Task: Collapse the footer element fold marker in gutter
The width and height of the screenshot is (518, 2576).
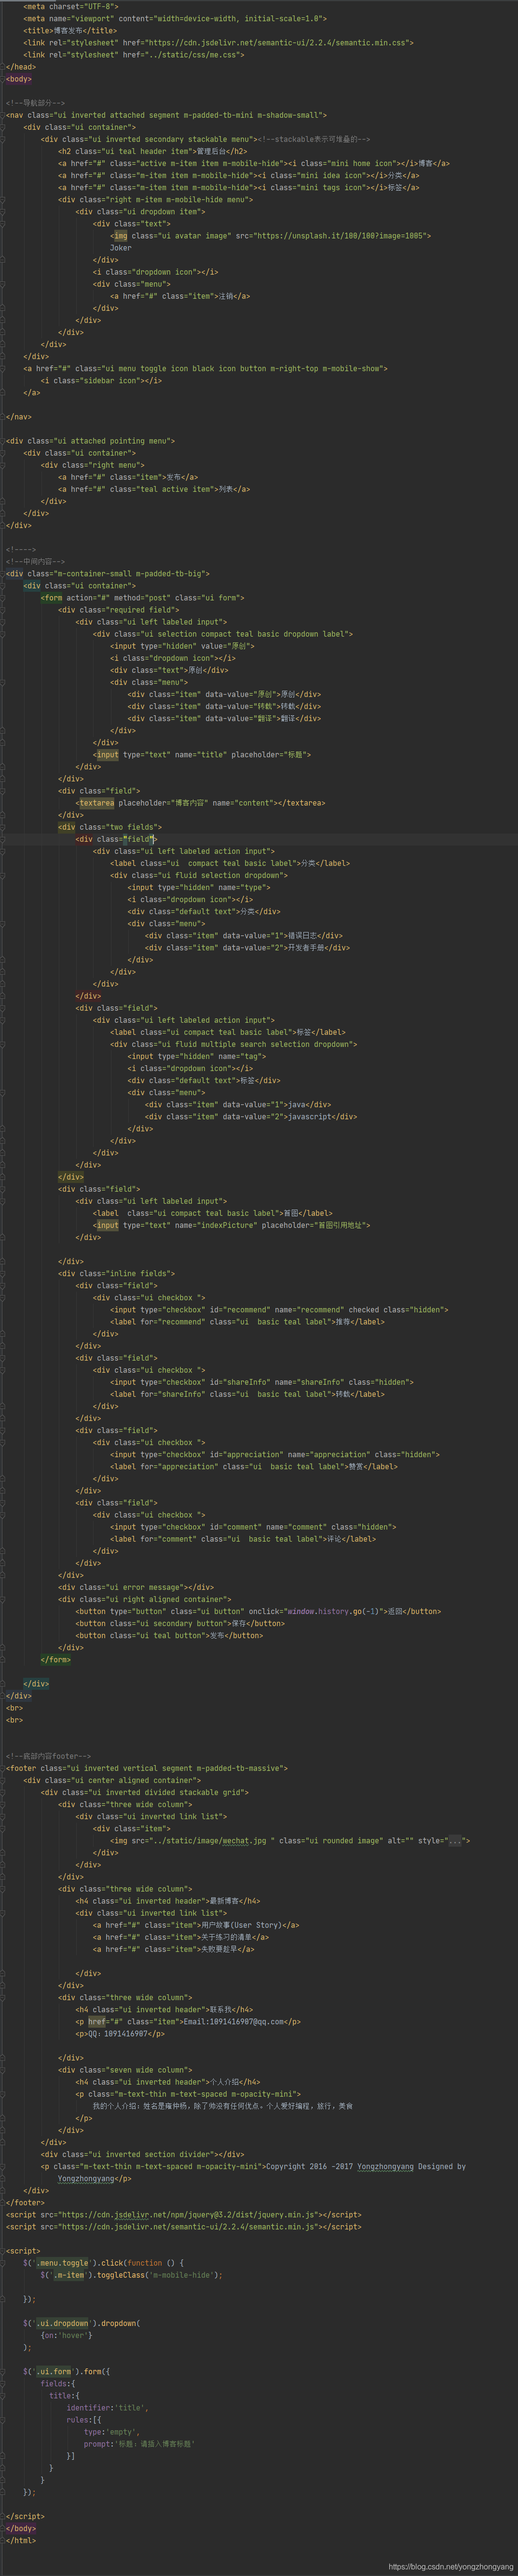Action: (x=3, y=1768)
